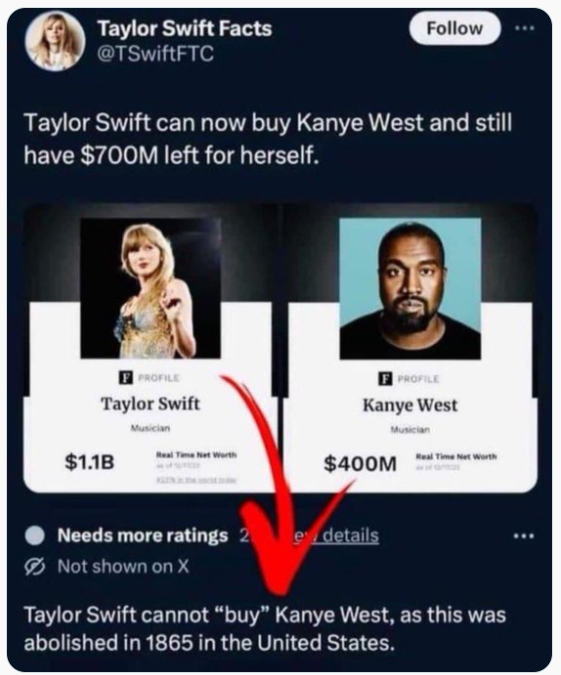Open the Taylor Swift Facts display name

pos(185,29)
